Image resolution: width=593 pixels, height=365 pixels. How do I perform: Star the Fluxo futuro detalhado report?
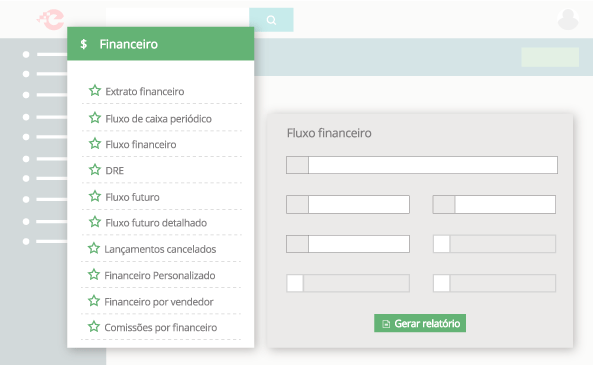95,222
